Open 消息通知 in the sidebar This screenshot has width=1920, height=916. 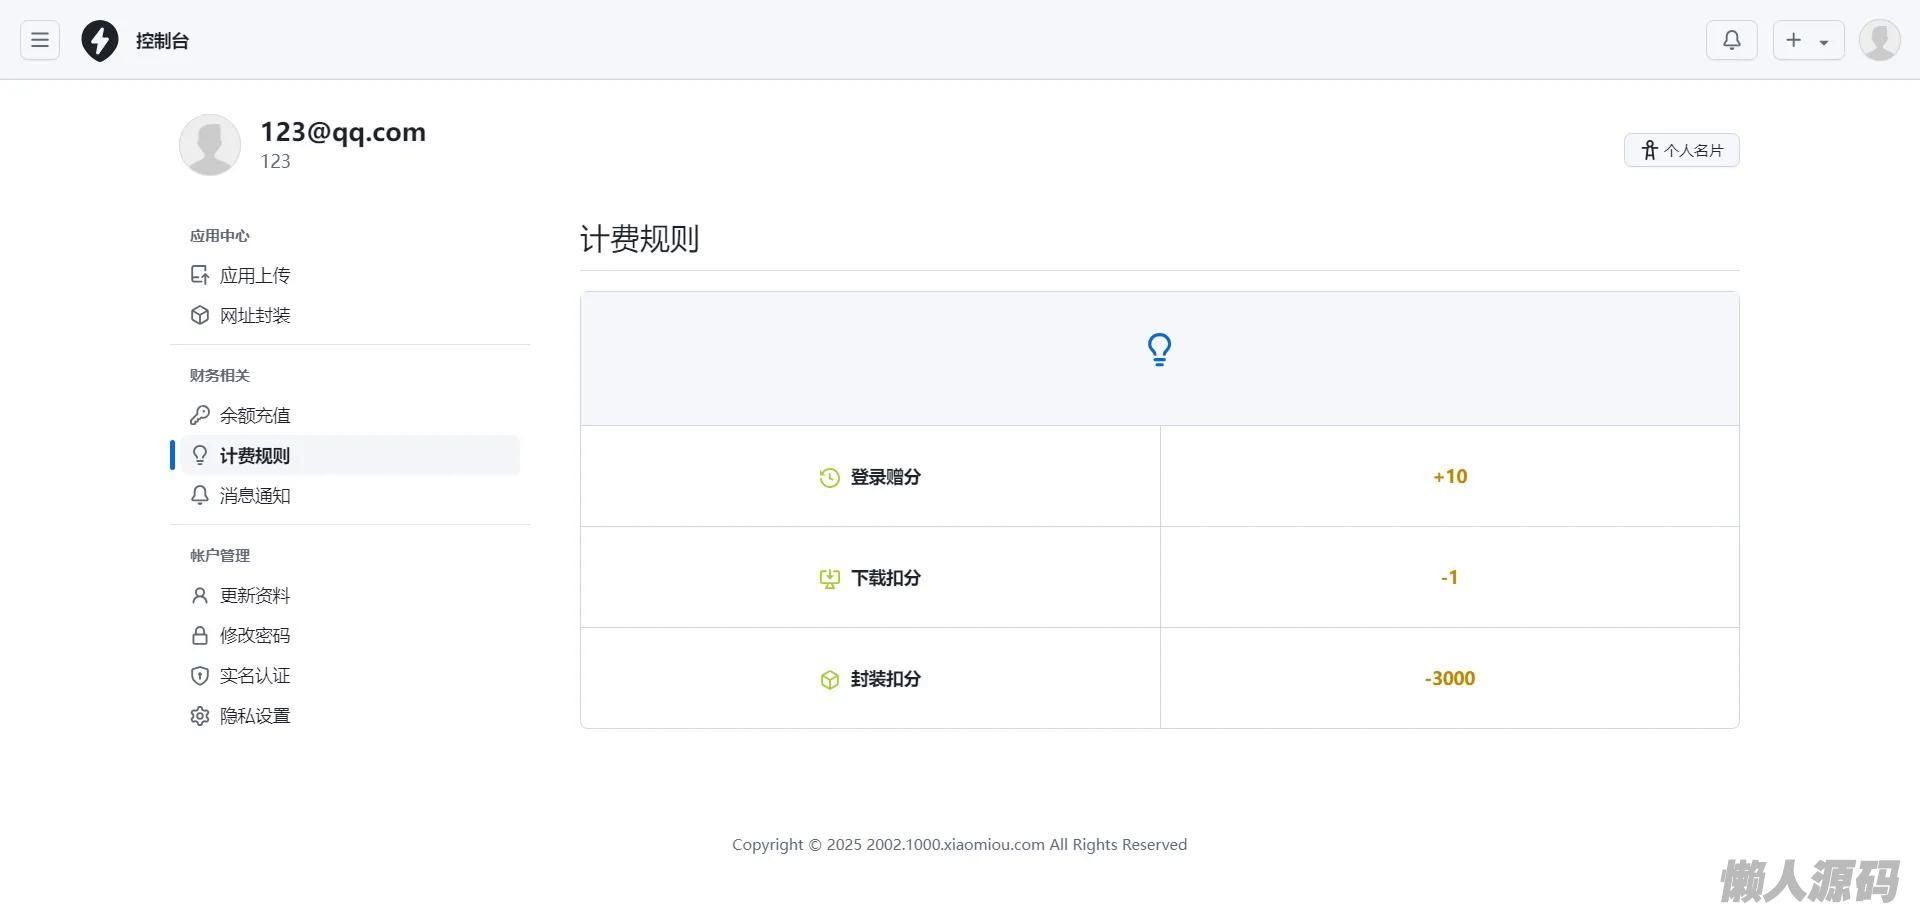(x=254, y=495)
